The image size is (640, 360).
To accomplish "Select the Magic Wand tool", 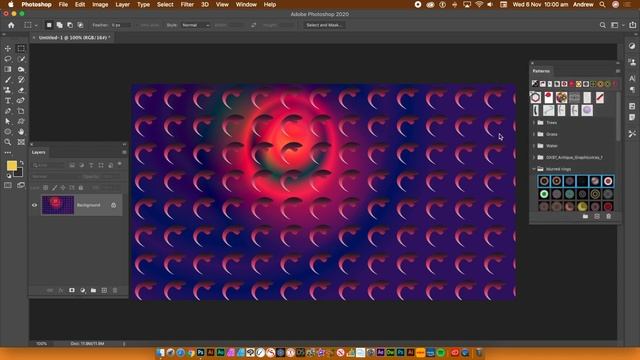I will click(x=21, y=59).
